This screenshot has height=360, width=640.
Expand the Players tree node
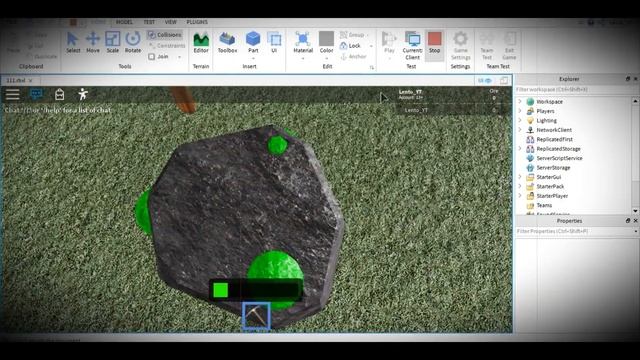click(x=520, y=110)
